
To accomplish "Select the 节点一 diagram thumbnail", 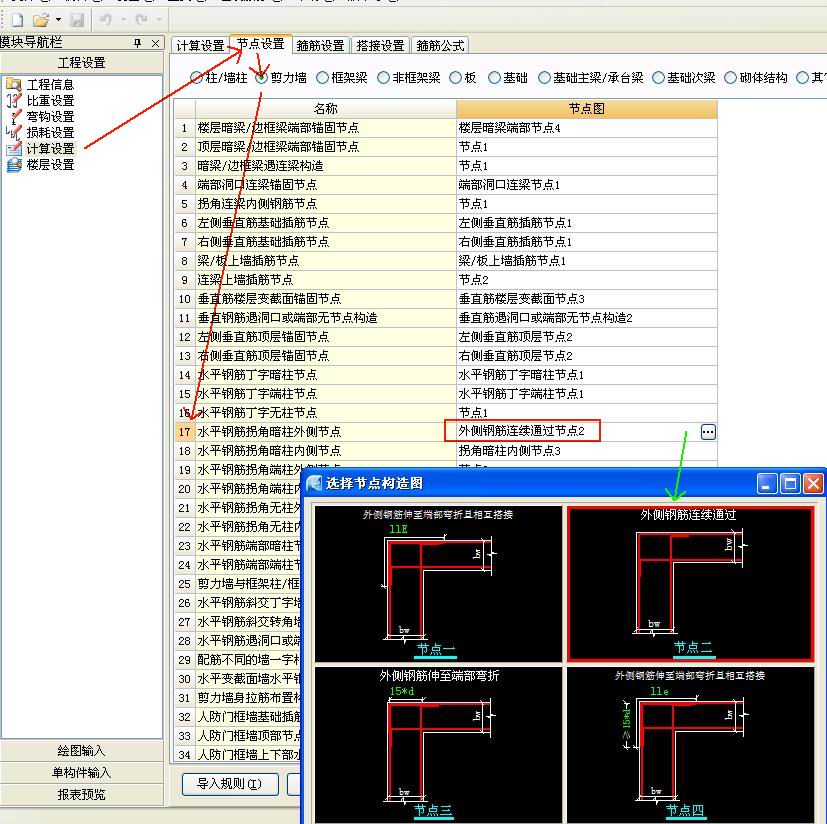I will [x=438, y=583].
